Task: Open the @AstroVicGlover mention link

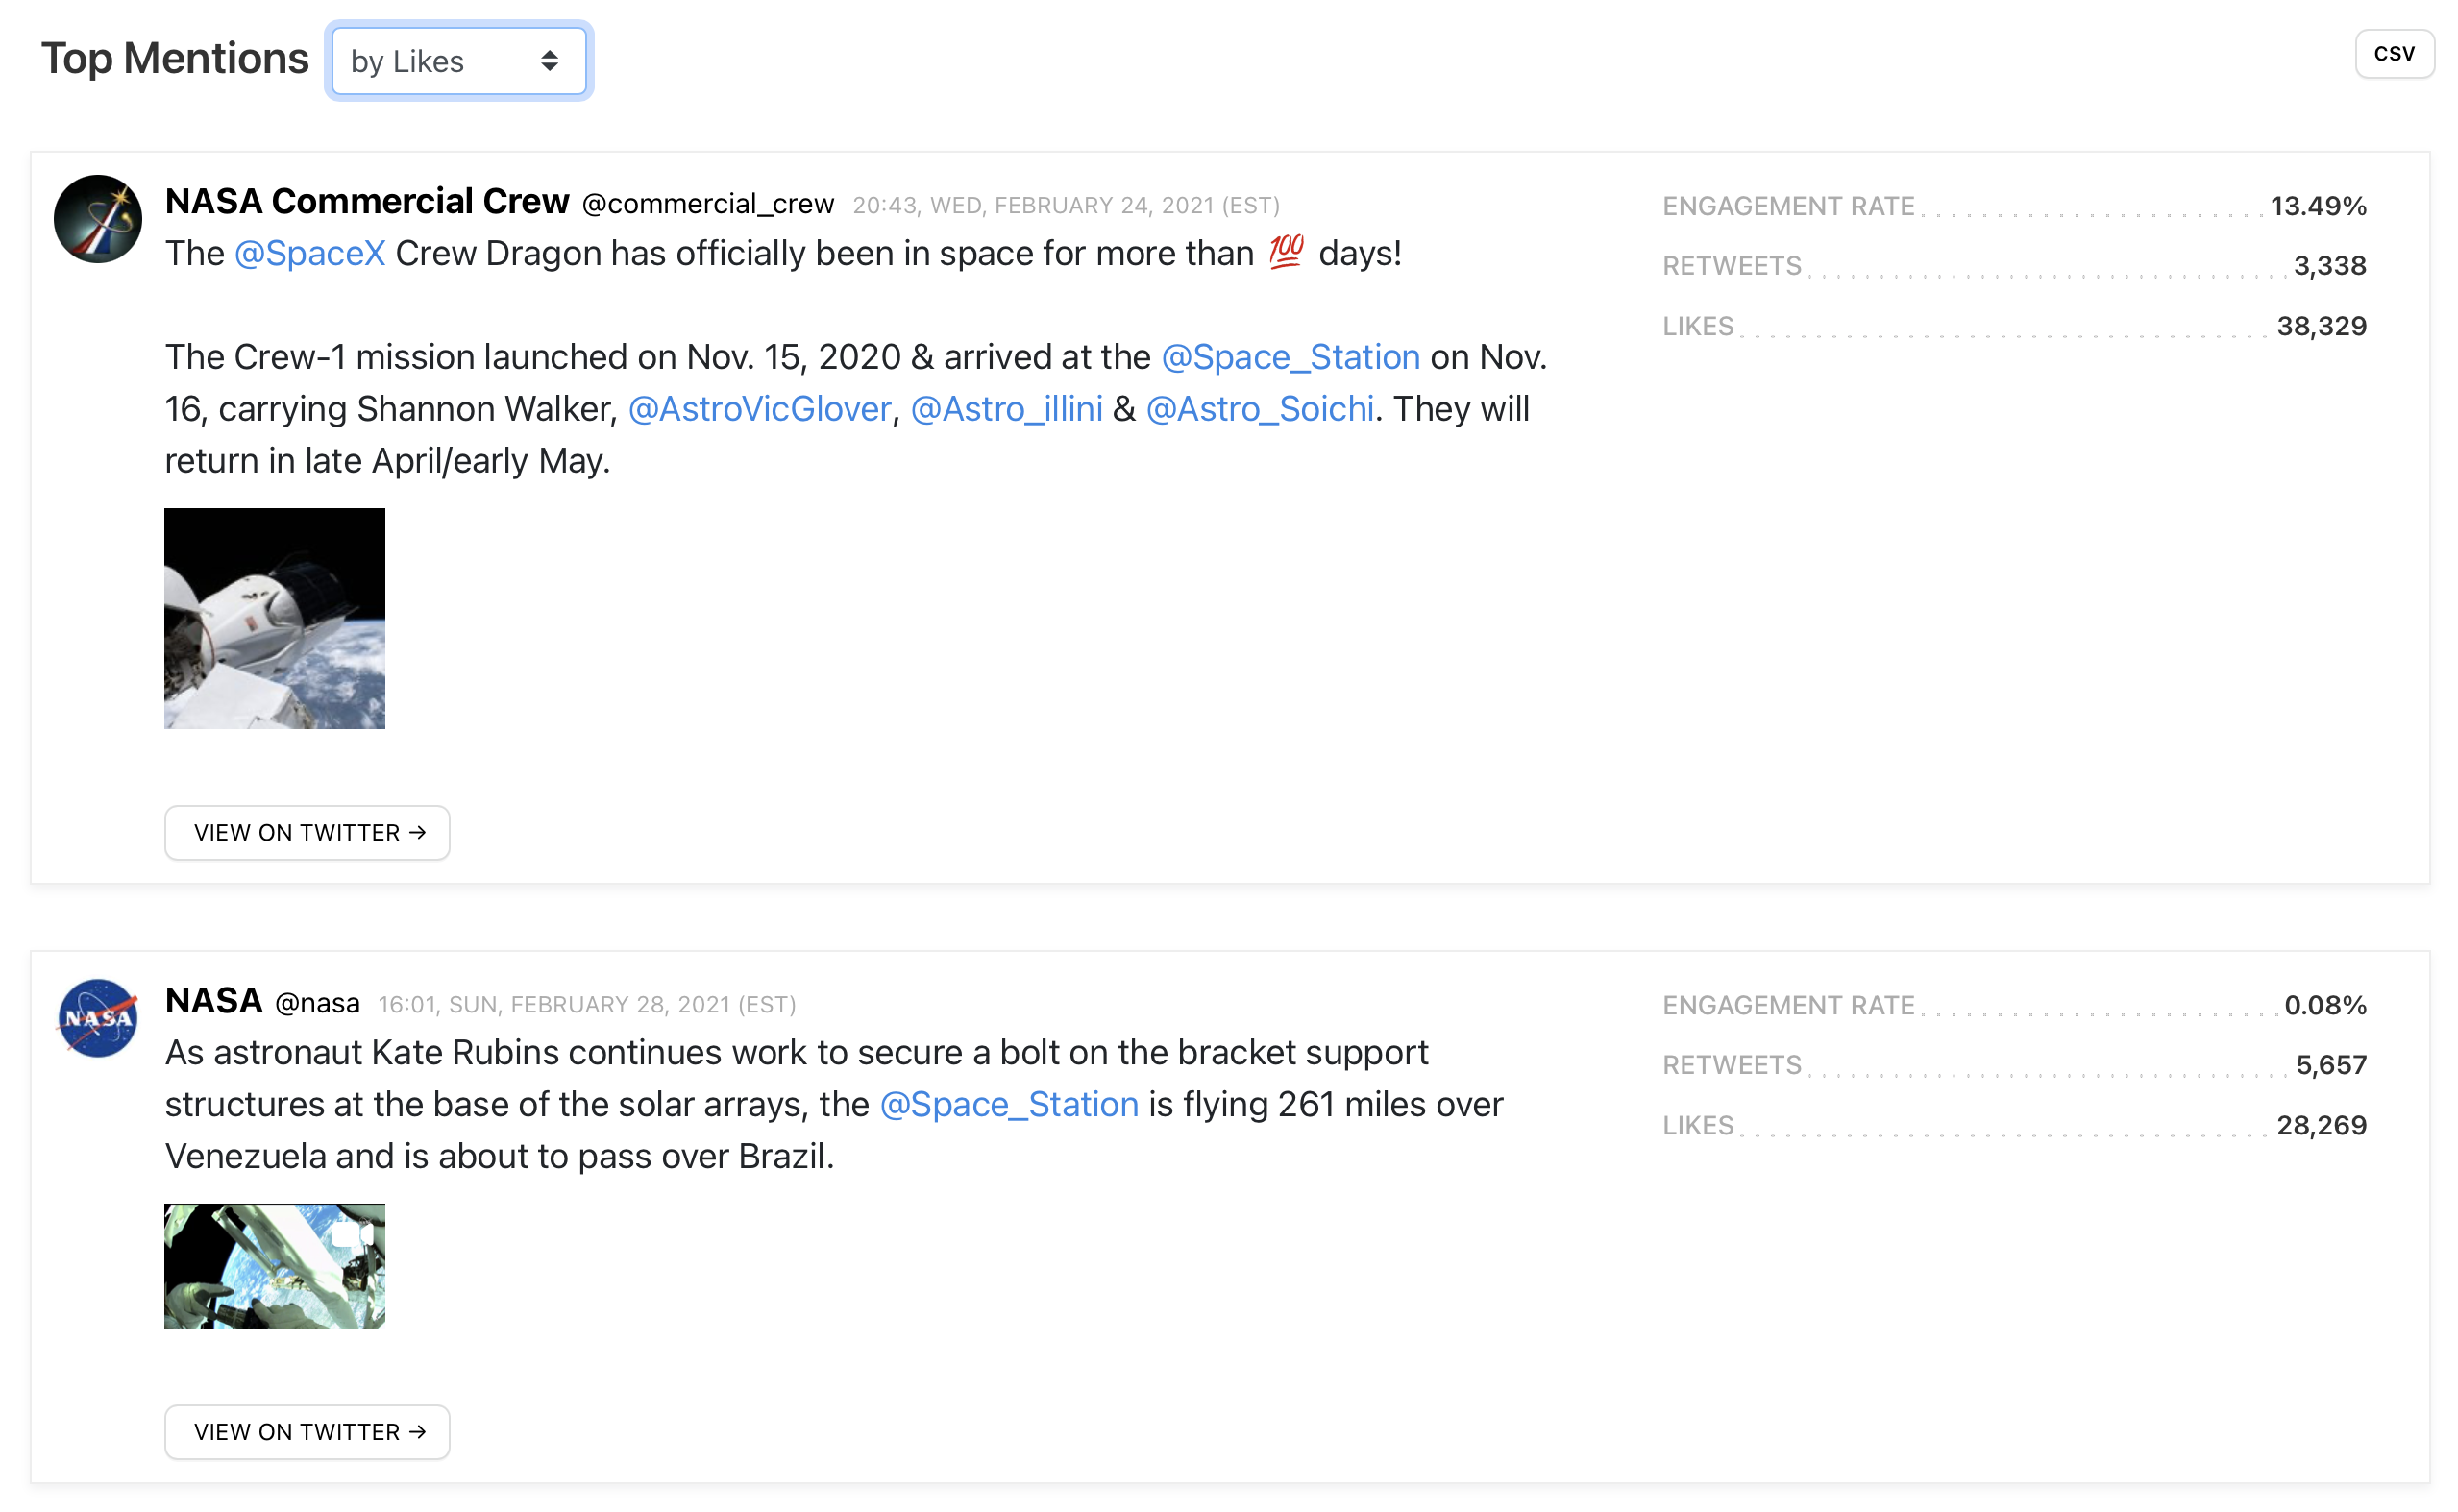Action: [x=758, y=409]
